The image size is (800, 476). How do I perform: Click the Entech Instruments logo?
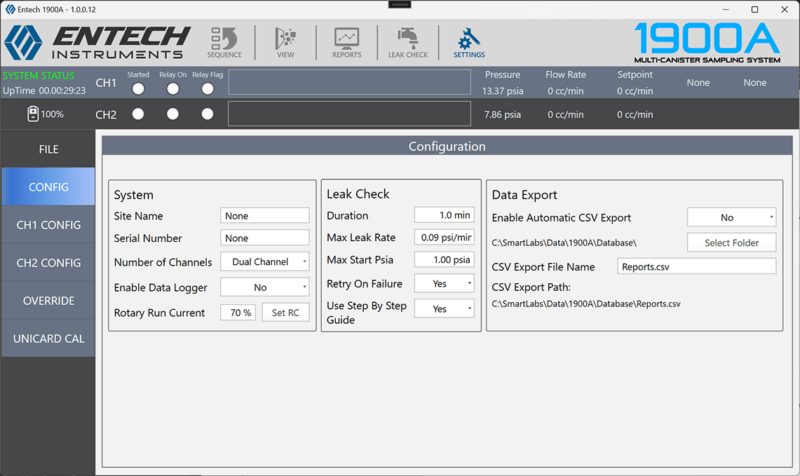(95, 42)
